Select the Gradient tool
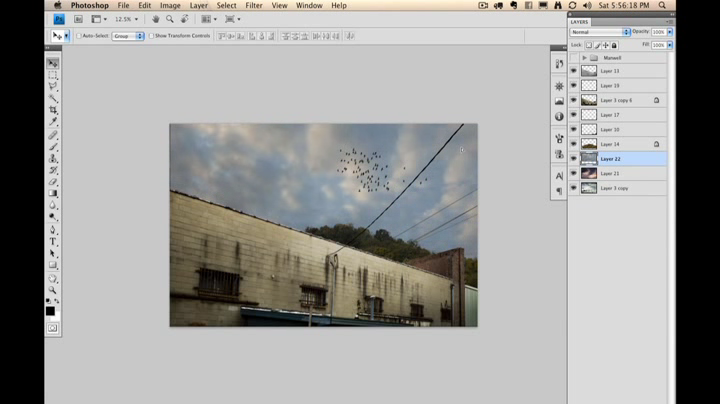This screenshot has width=720, height=404. click(x=53, y=194)
